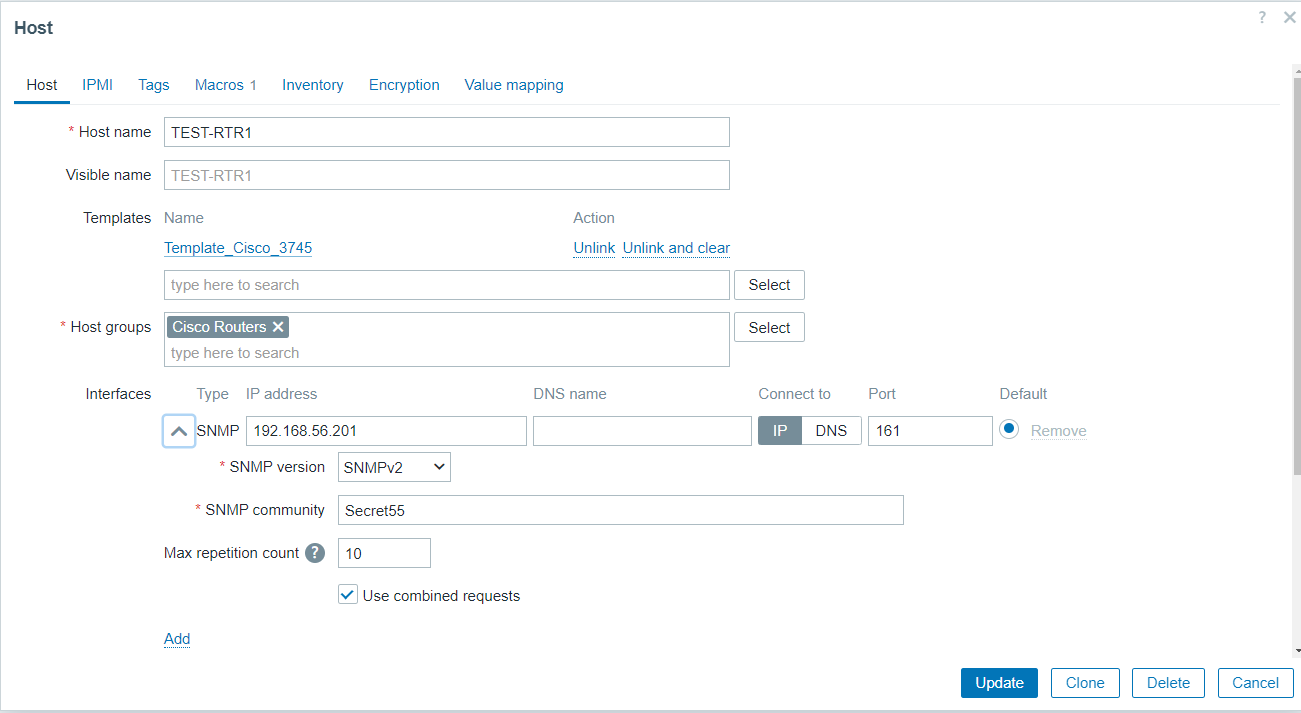Clone this host
This screenshot has height=713, width=1301.
point(1085,683)
